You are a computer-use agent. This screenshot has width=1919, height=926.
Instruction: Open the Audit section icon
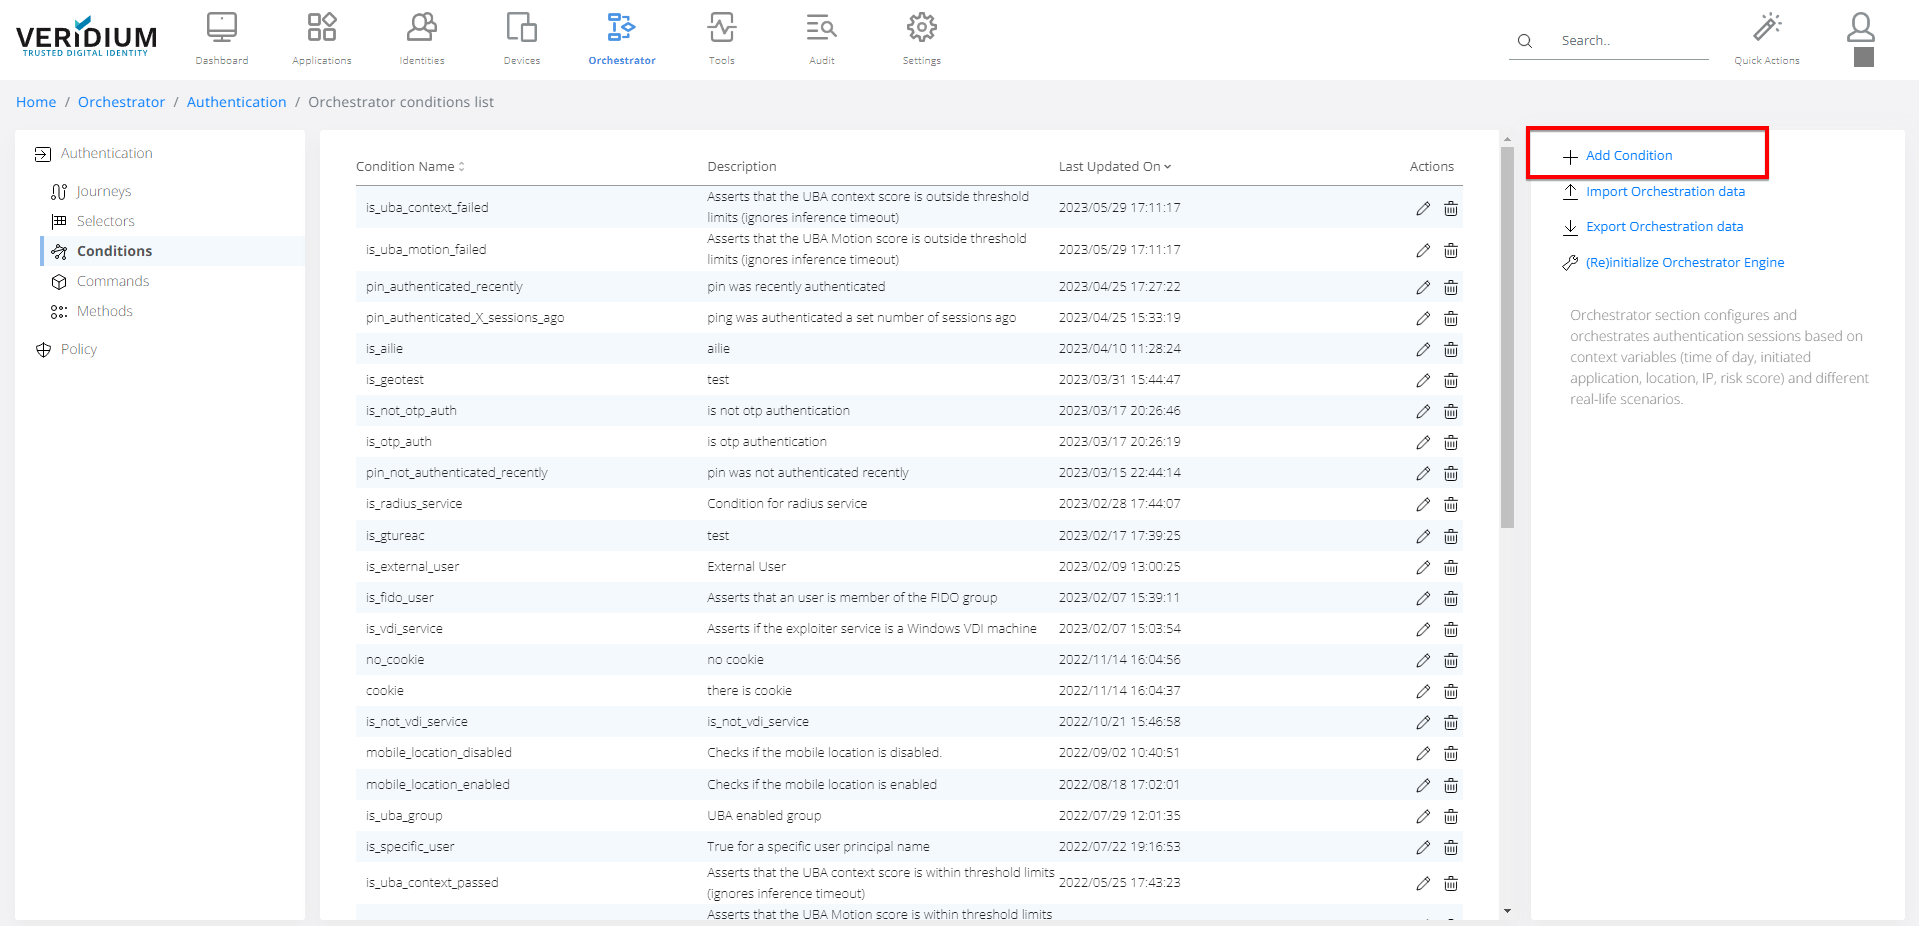point(821,28)
